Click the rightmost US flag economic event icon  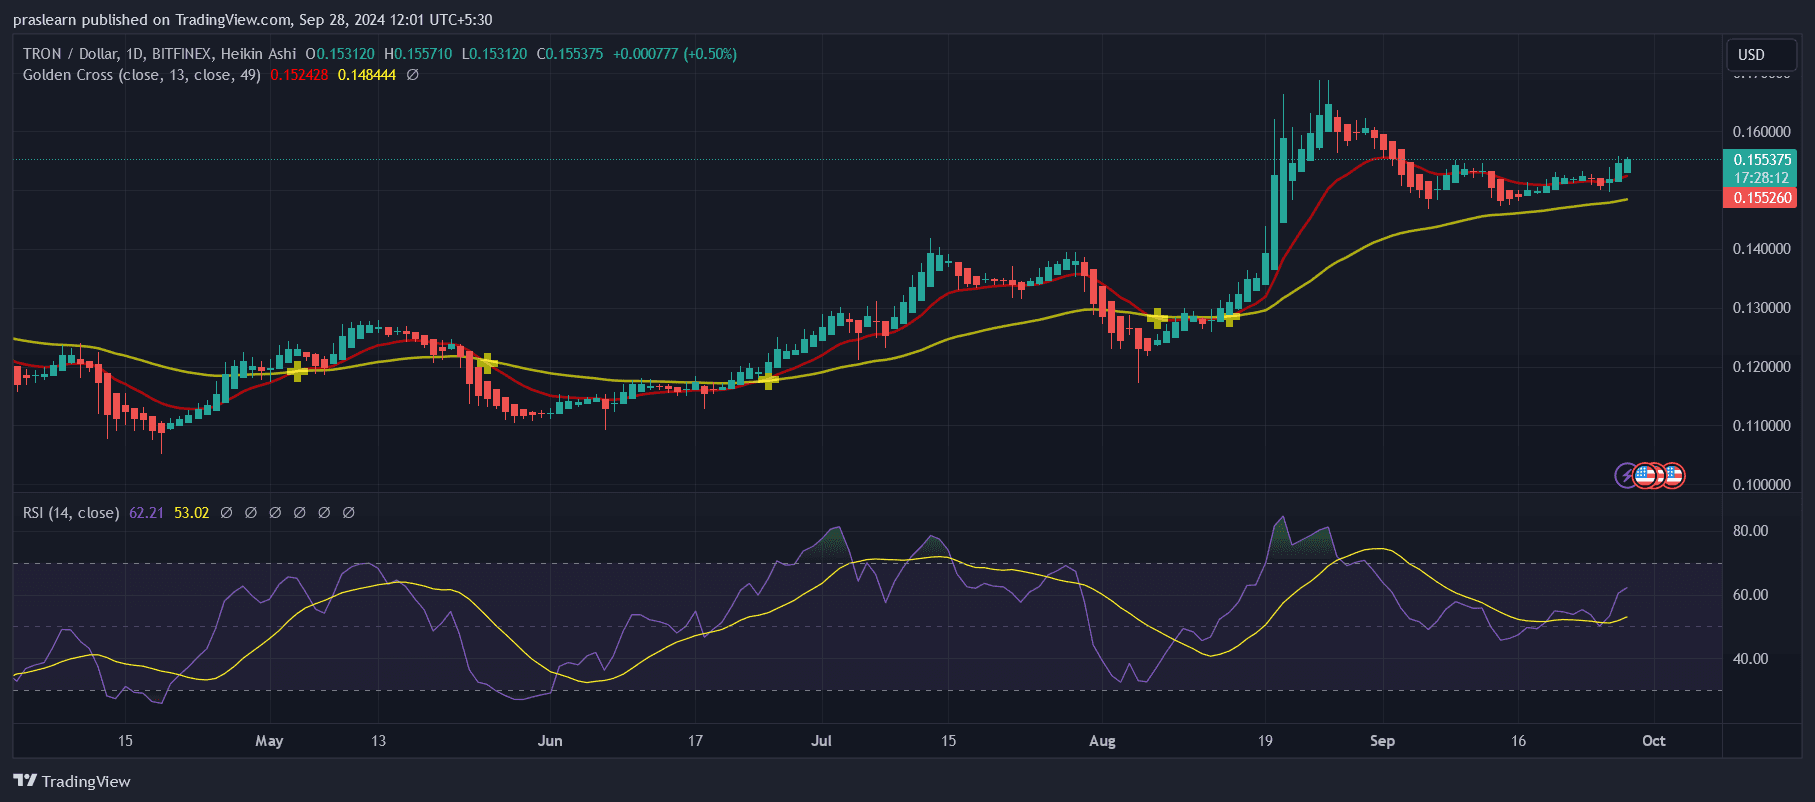[x=1672, y=476]
